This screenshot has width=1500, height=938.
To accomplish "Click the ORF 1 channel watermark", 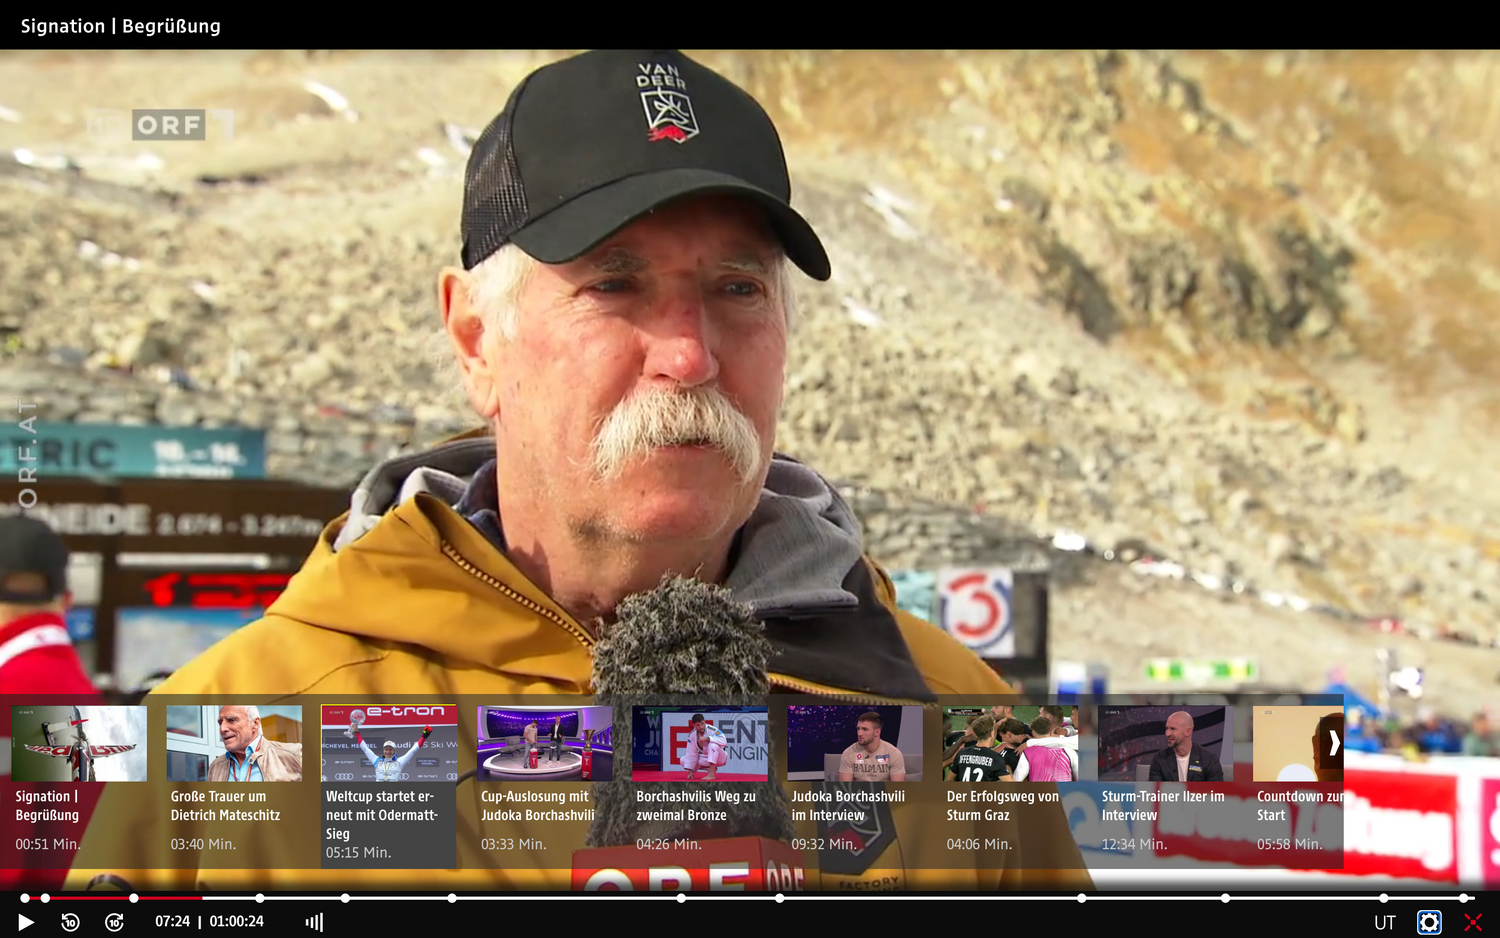I will point(166,126).
